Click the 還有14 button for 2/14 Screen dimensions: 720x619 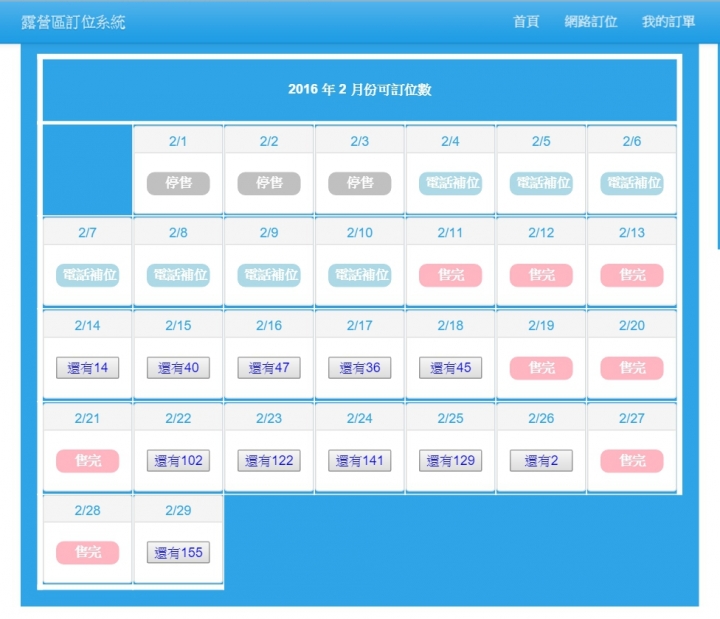point(87,368)
